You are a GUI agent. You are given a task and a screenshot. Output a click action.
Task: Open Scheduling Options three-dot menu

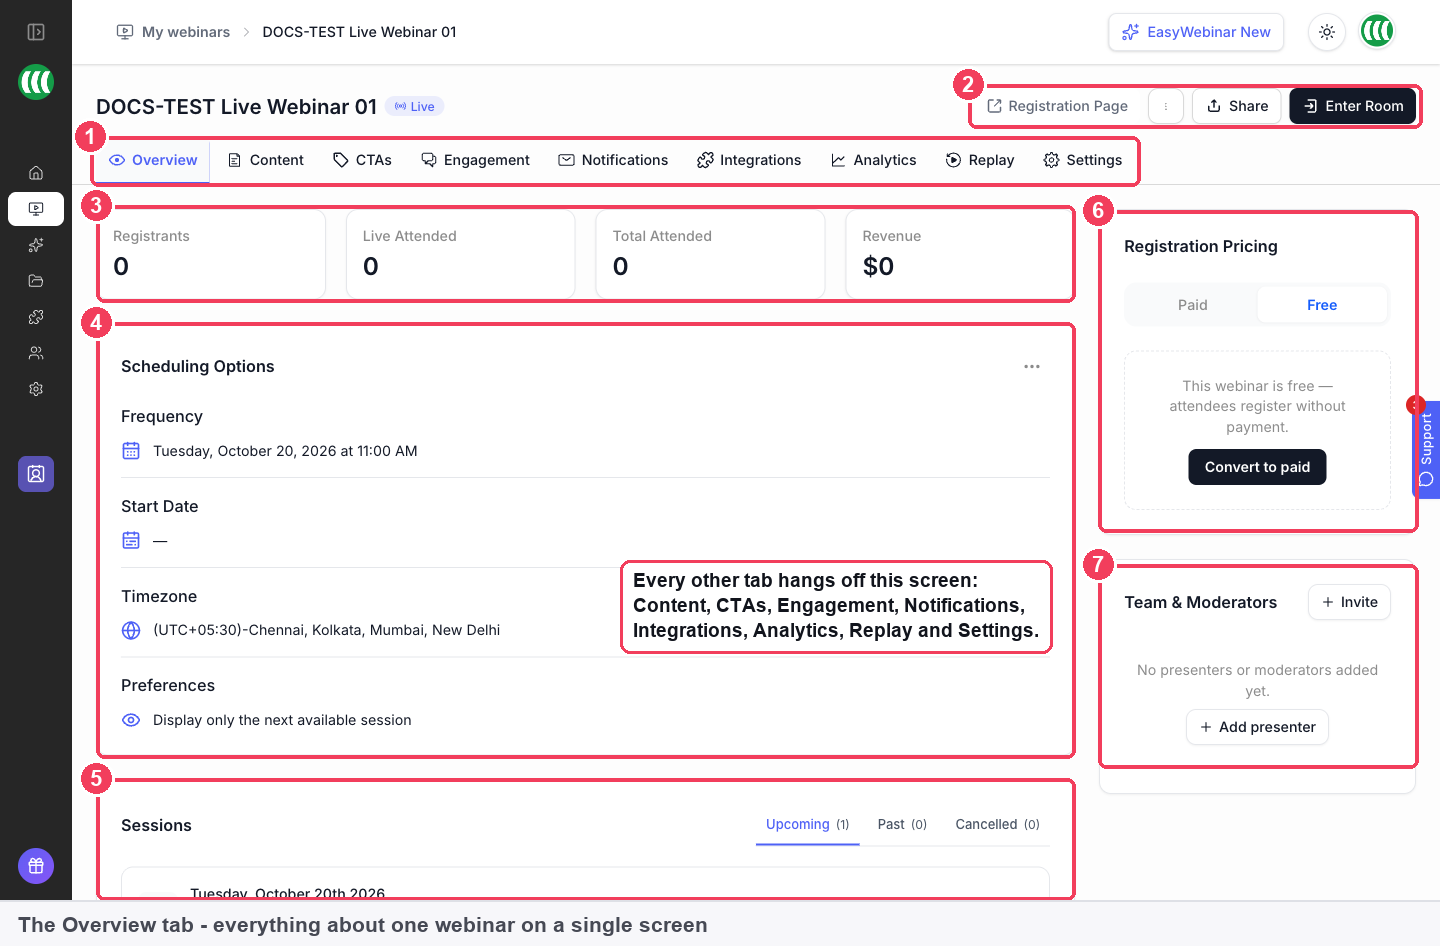(1032, 367)
